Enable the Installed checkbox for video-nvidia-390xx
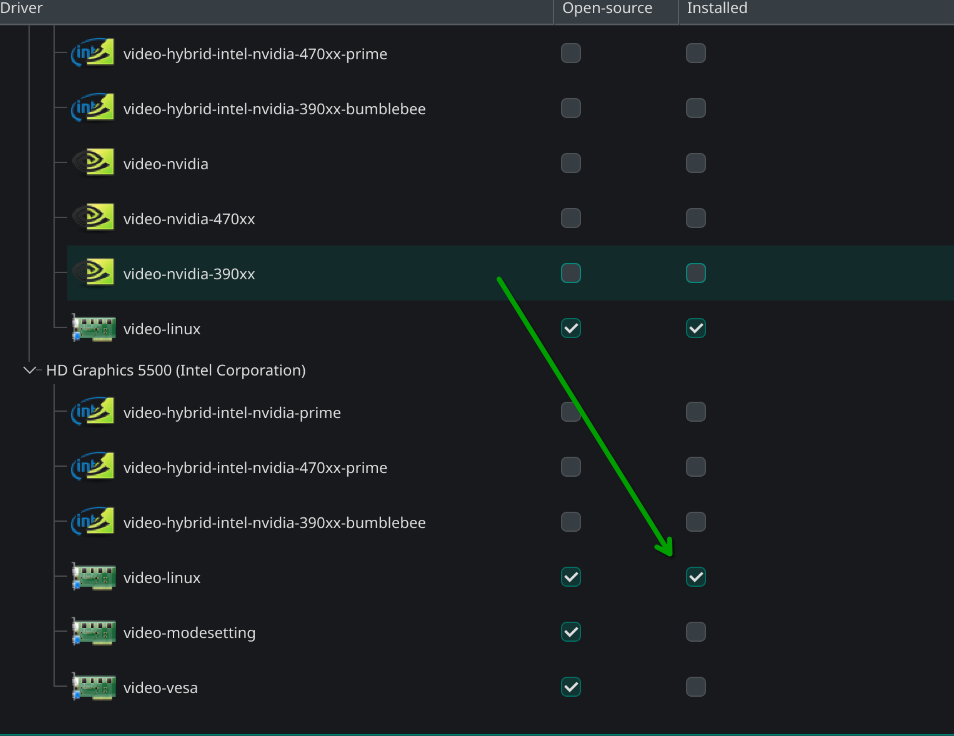 click(x=696, y=273)
